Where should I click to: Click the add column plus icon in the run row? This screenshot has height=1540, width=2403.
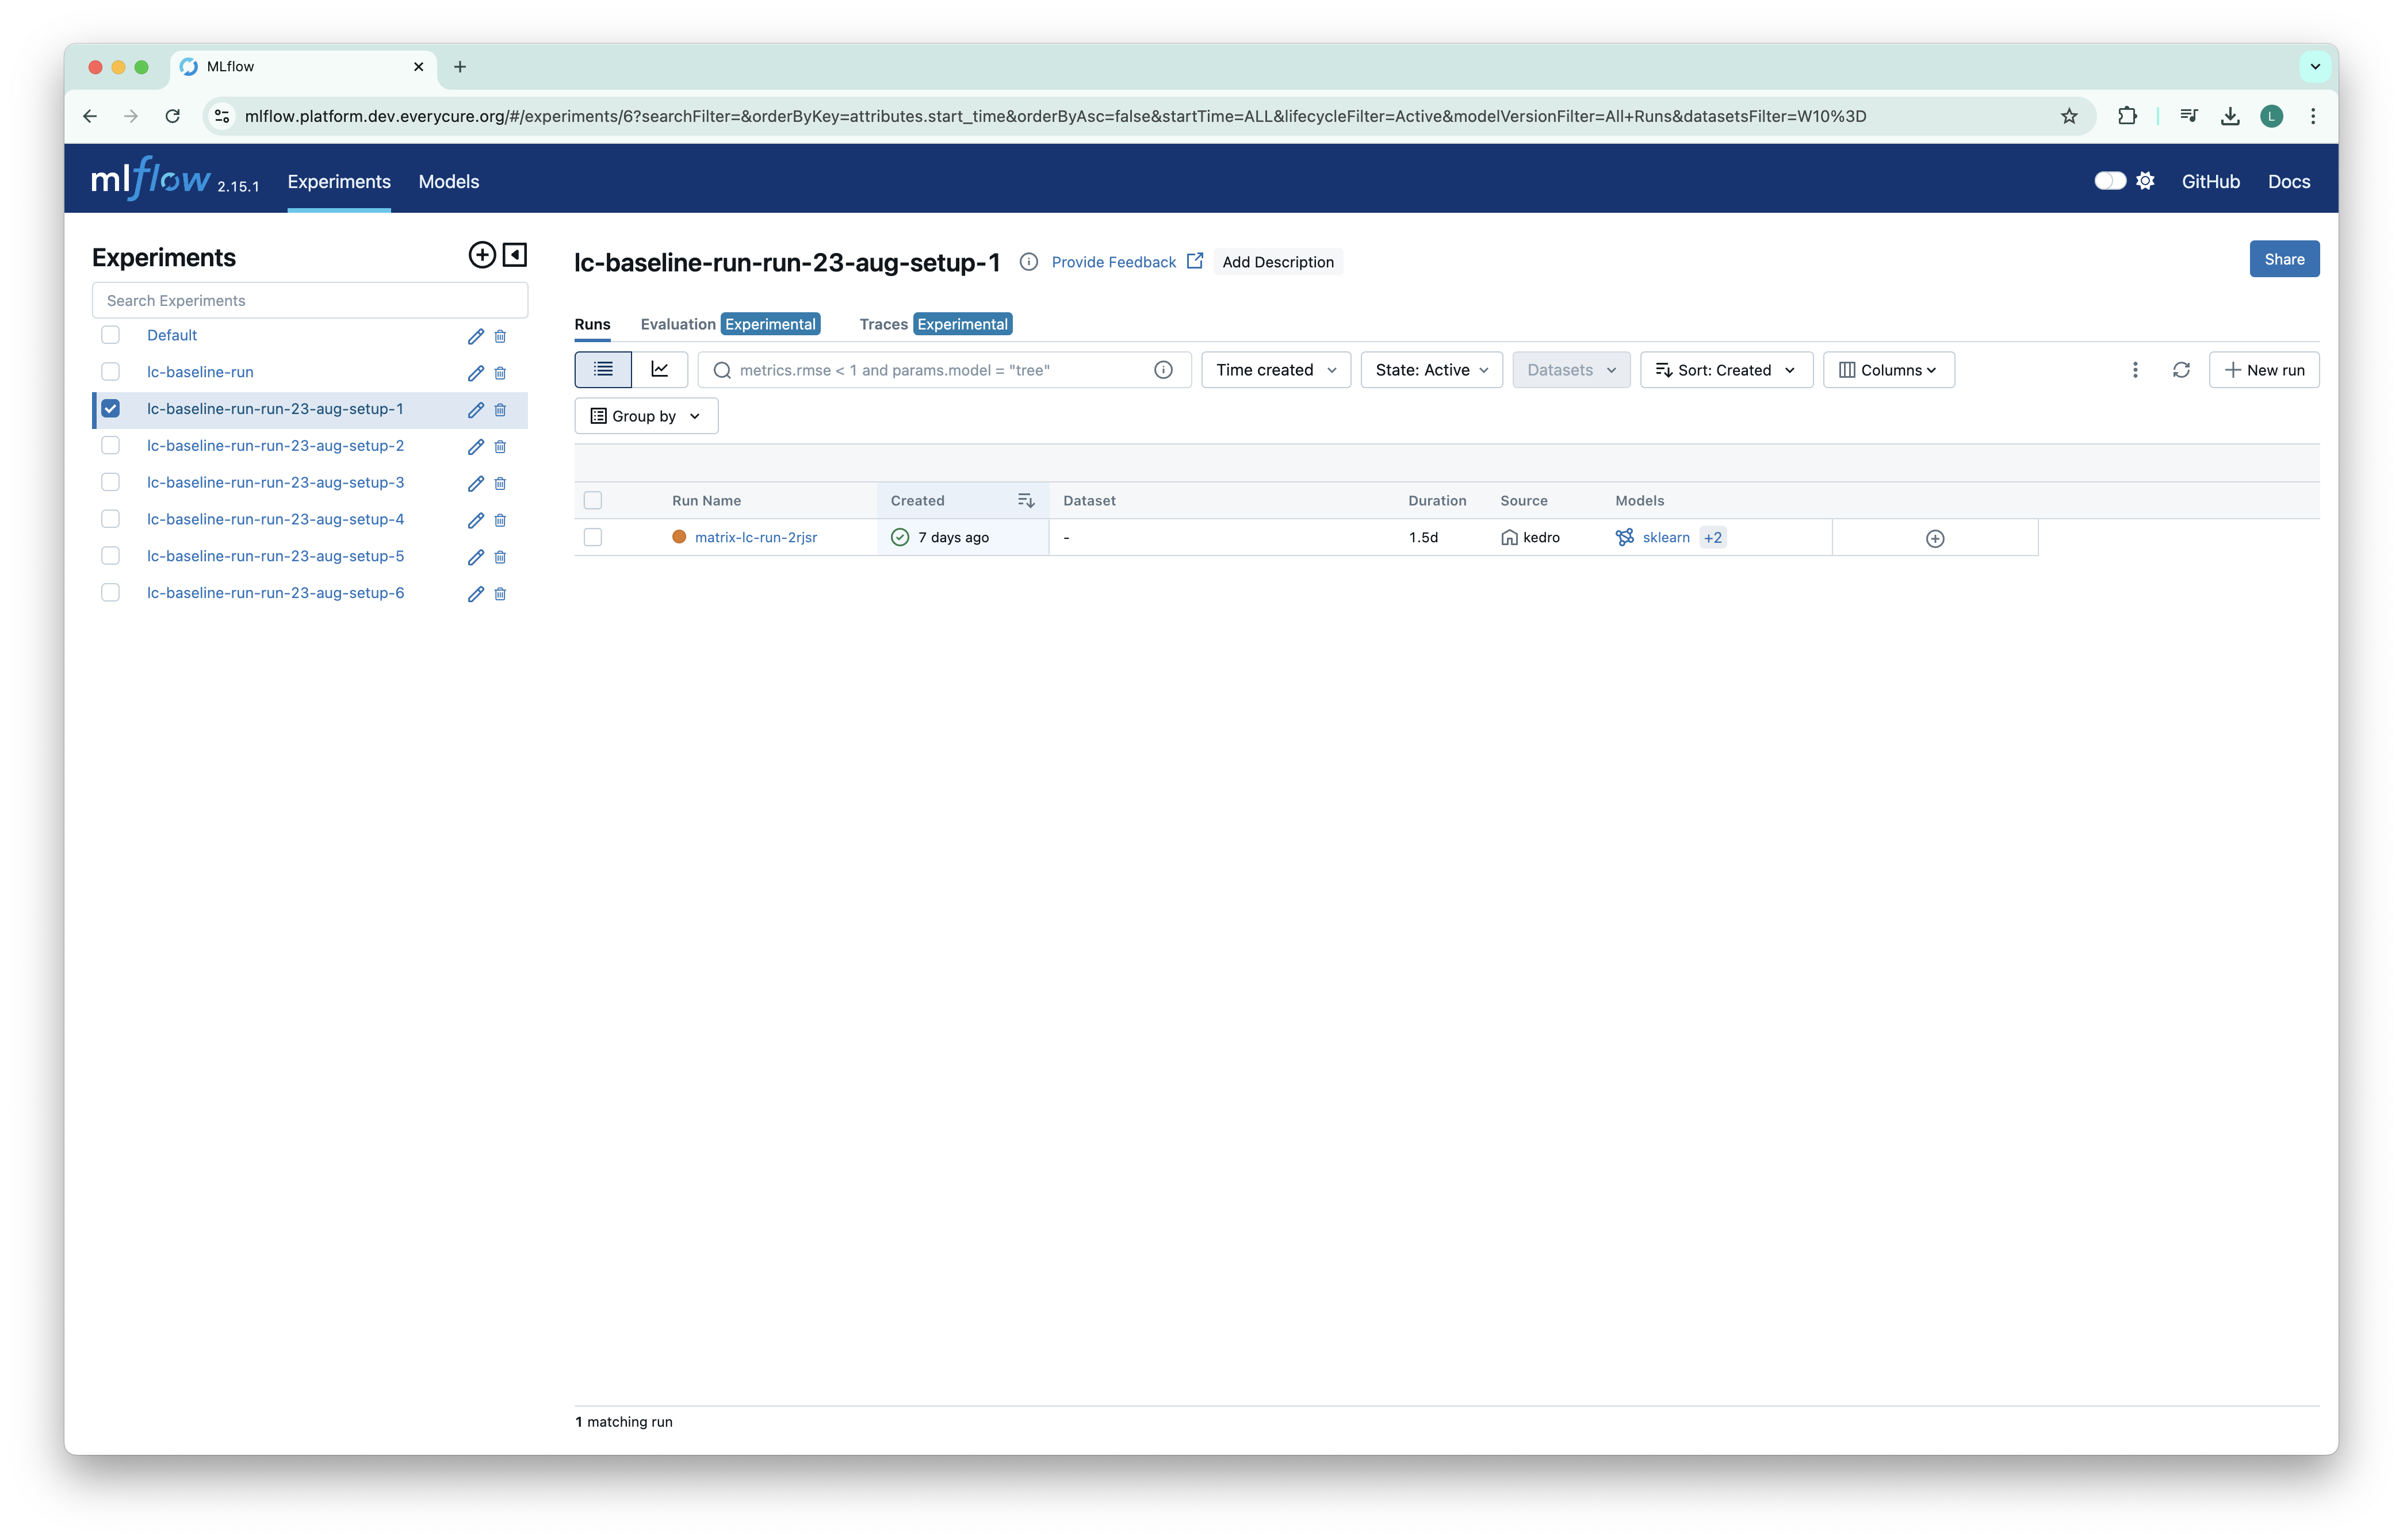point(1935,539)
